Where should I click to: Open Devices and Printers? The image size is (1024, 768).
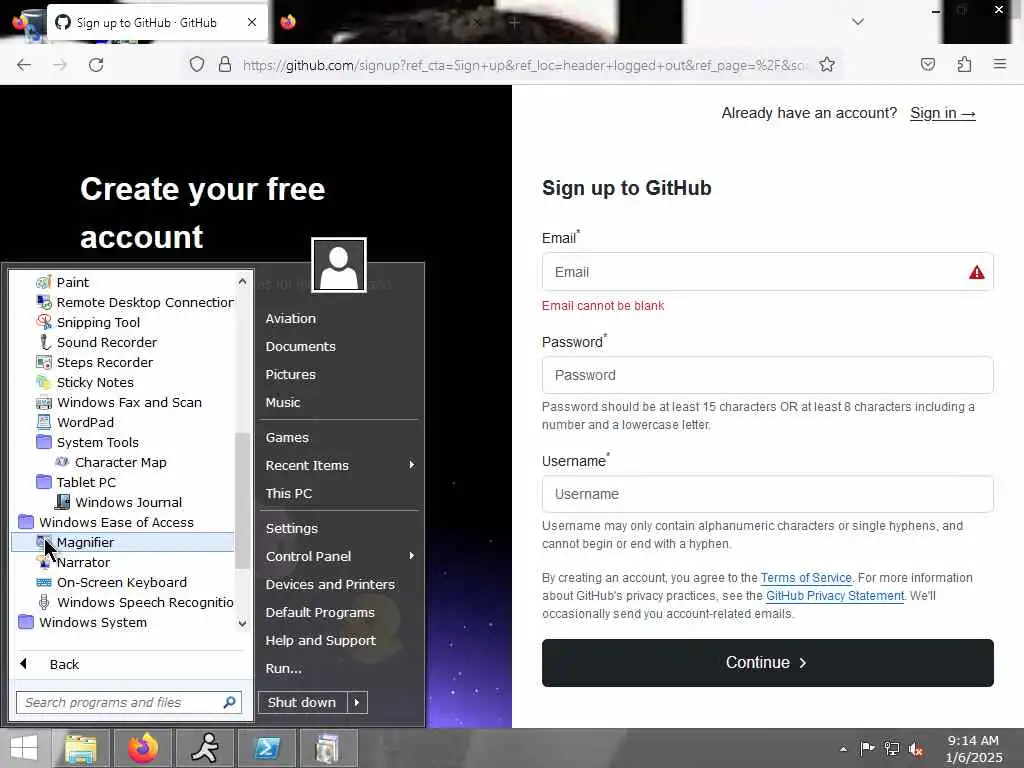coord(330,584)
